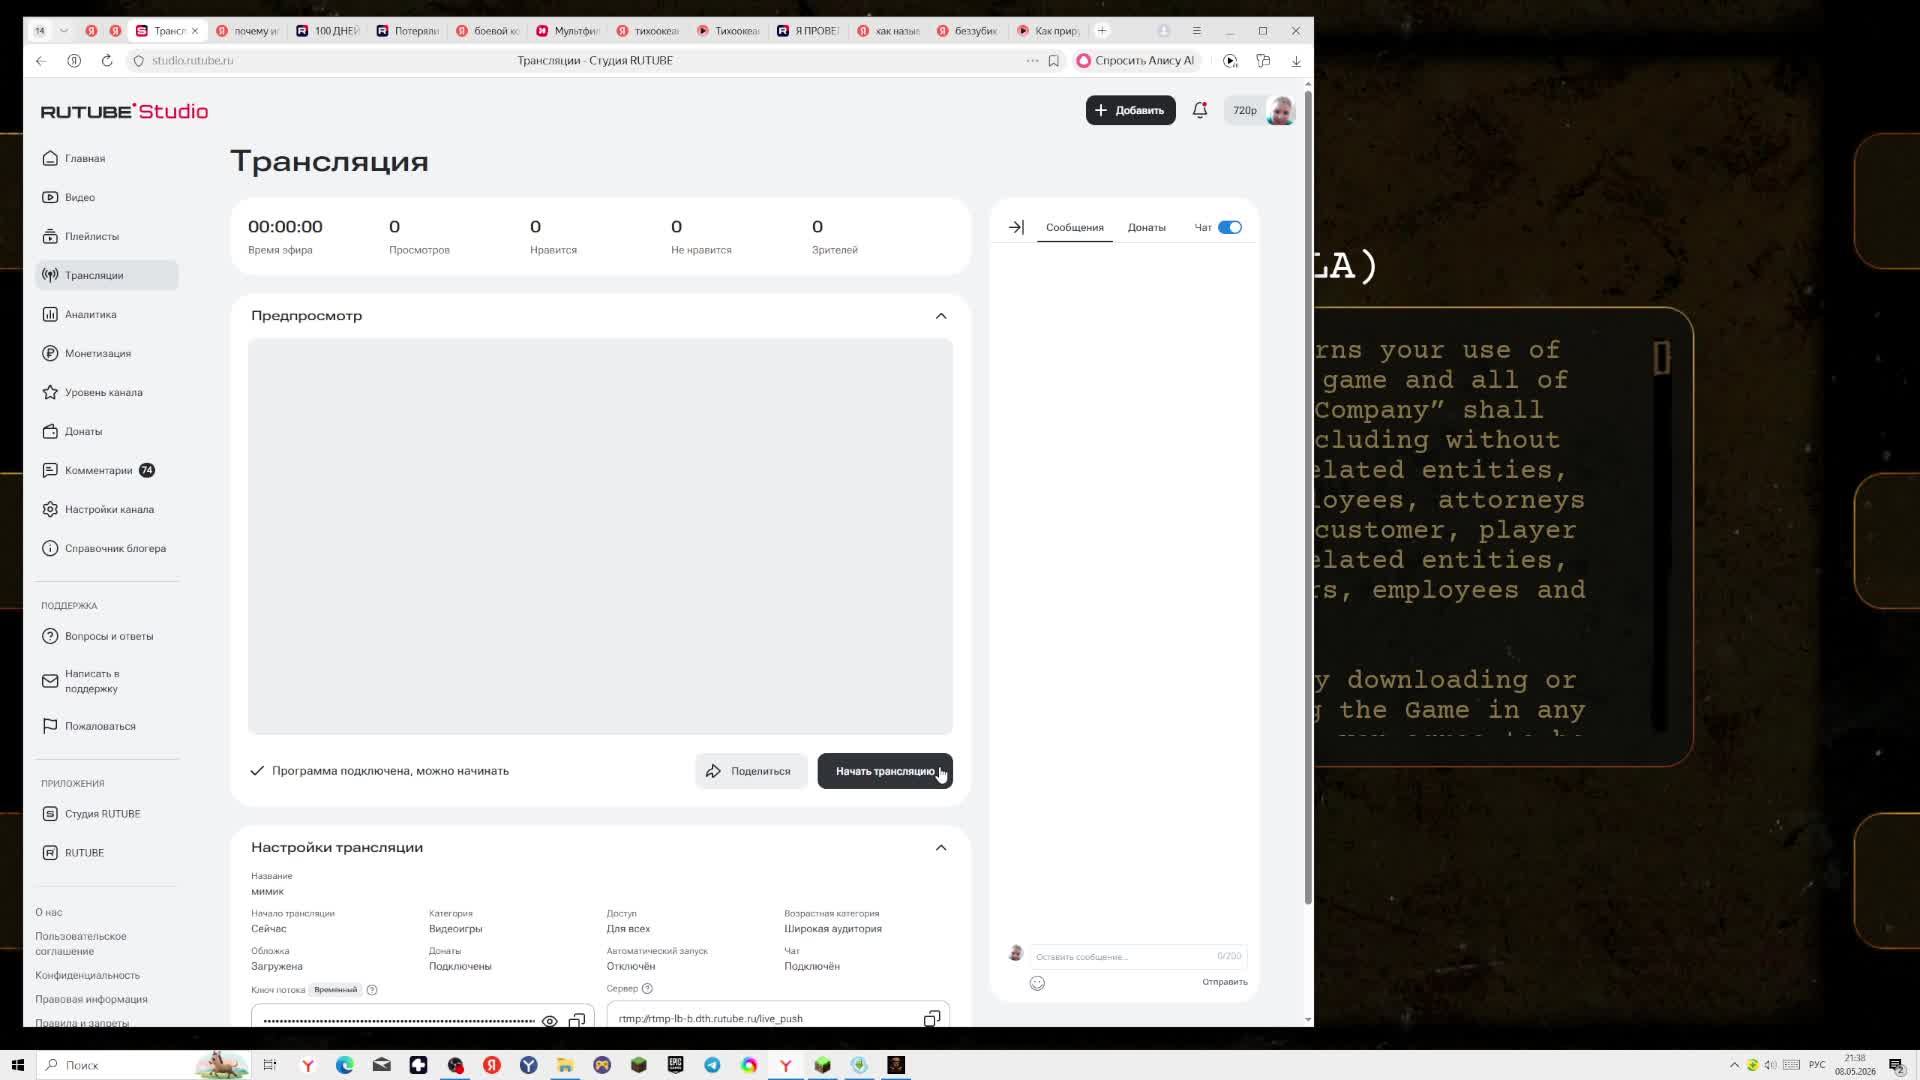Screen dimensions: 1920x1080
Task: Switch to the Донаты chat tab
Action: [1146, 227]
